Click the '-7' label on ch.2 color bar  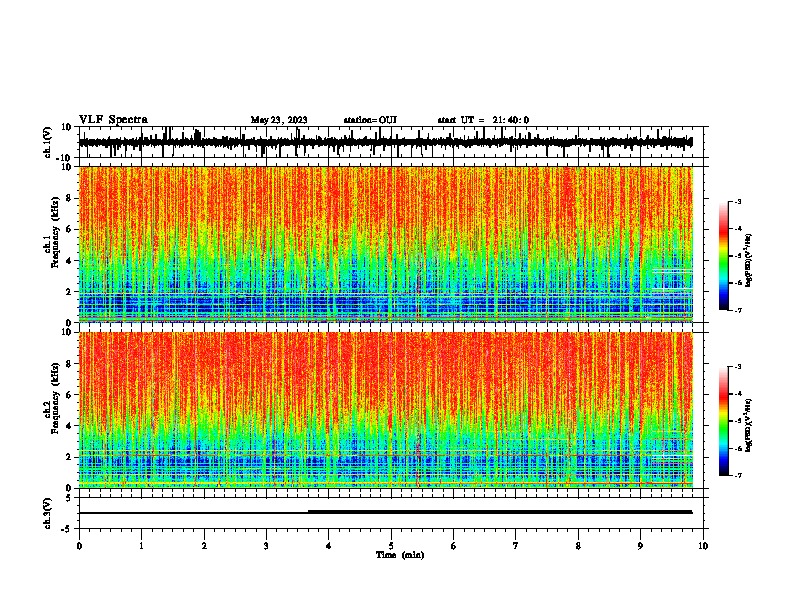(x=738, y=475)
